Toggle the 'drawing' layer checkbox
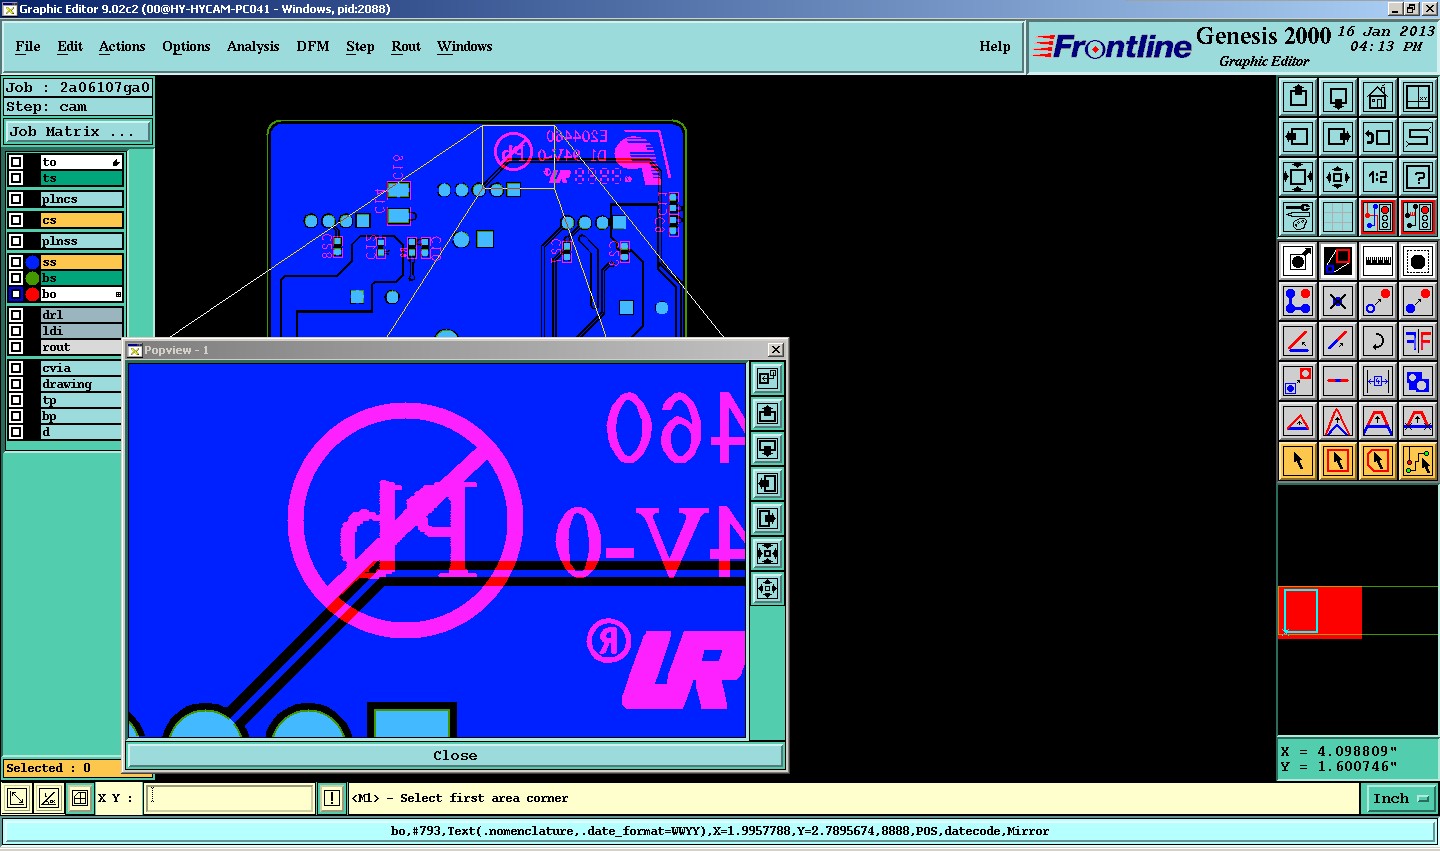 pos(16,384)
